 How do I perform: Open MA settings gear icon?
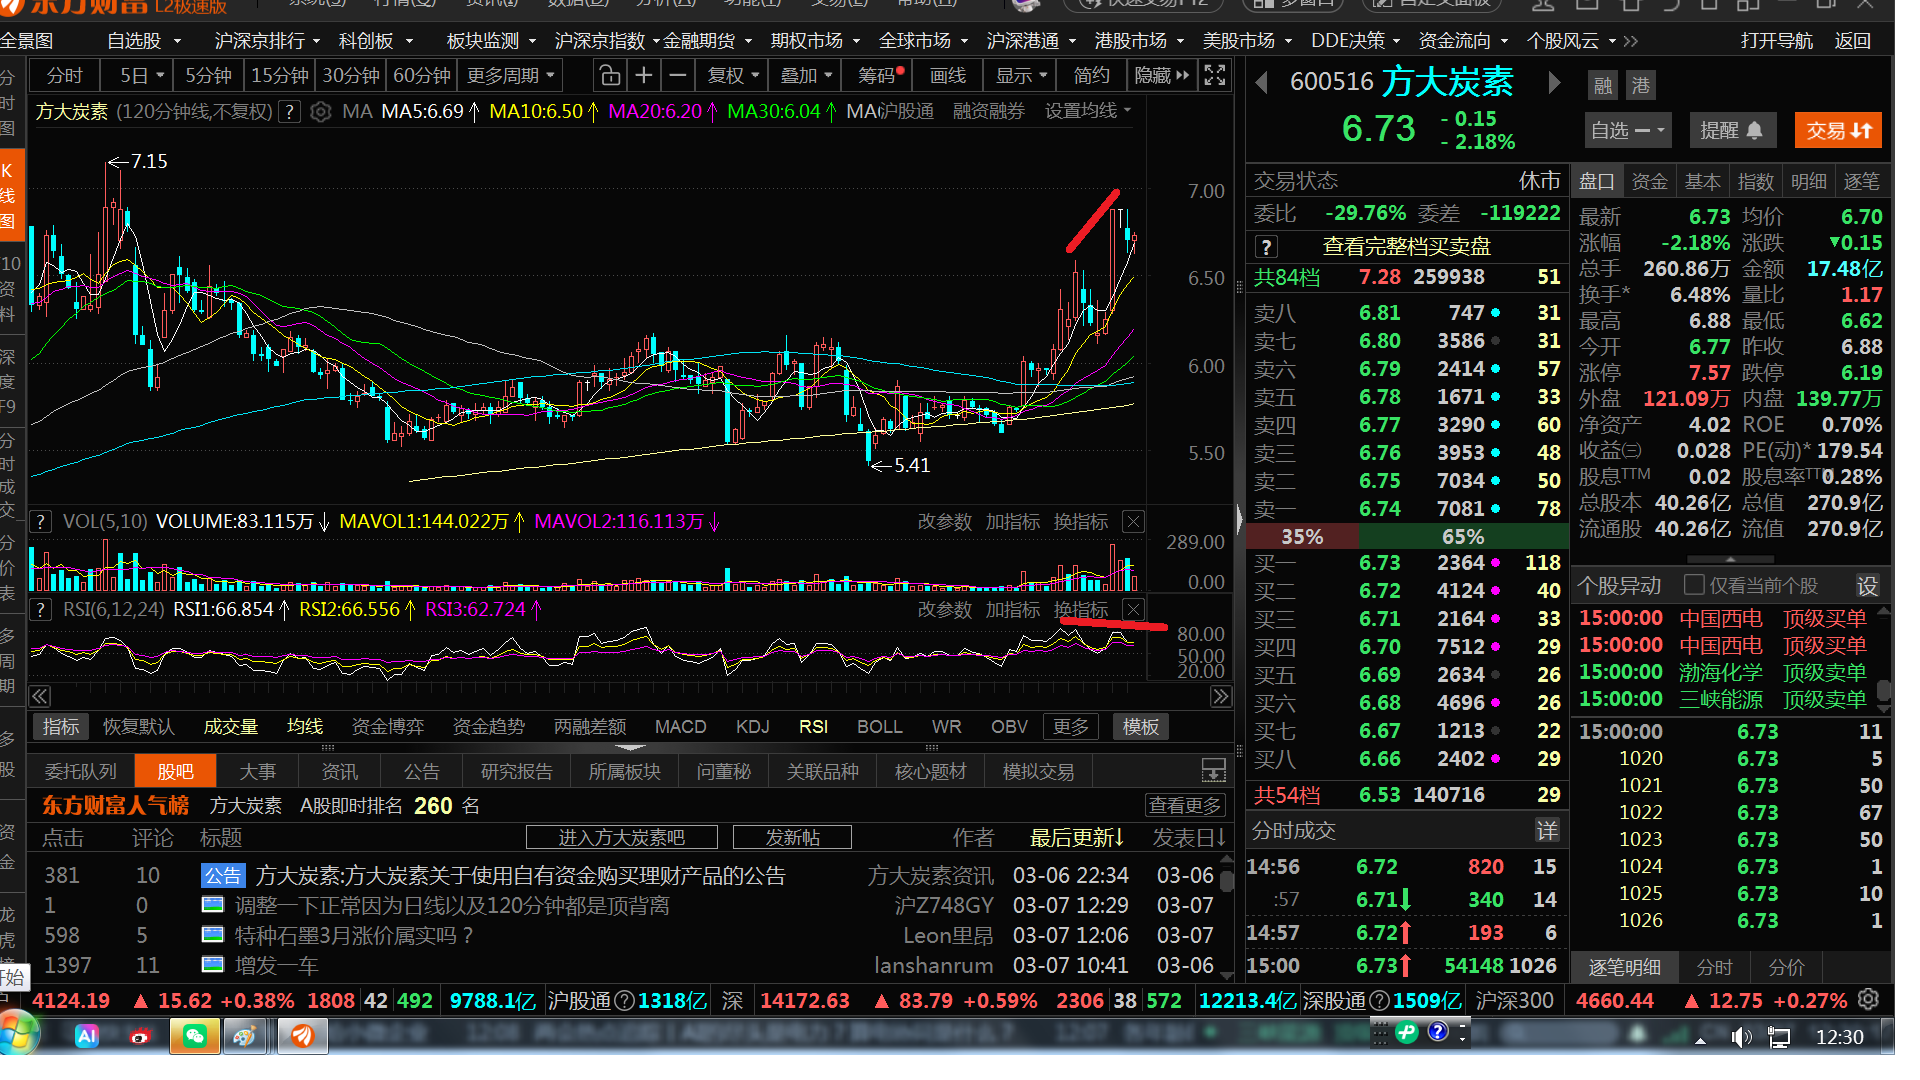point(320,112)
